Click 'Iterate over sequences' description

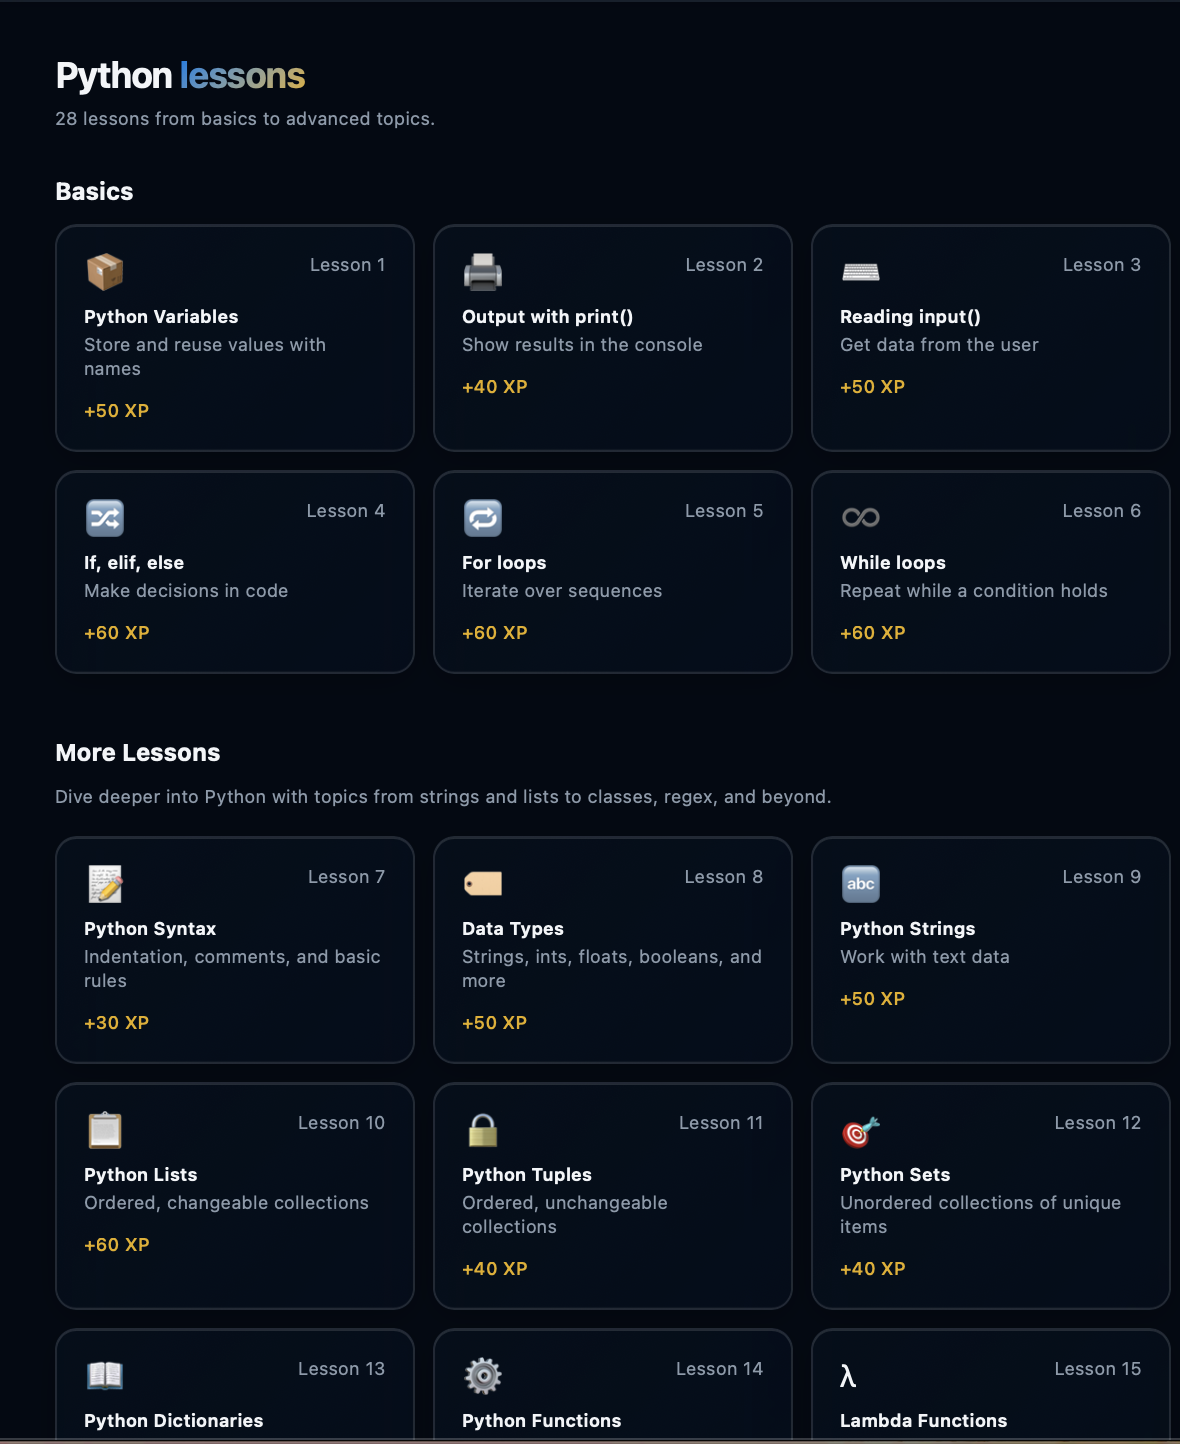562,591
